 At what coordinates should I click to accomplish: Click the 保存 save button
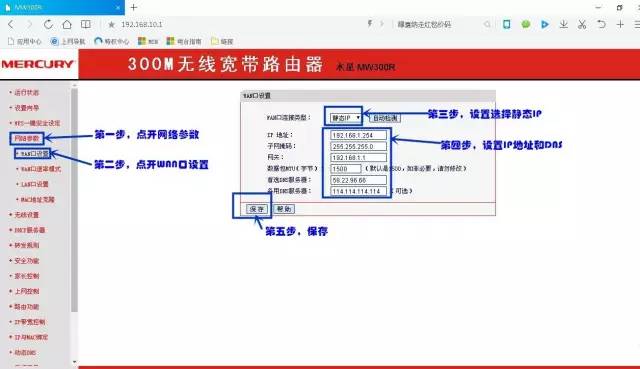tap(257, 209)
